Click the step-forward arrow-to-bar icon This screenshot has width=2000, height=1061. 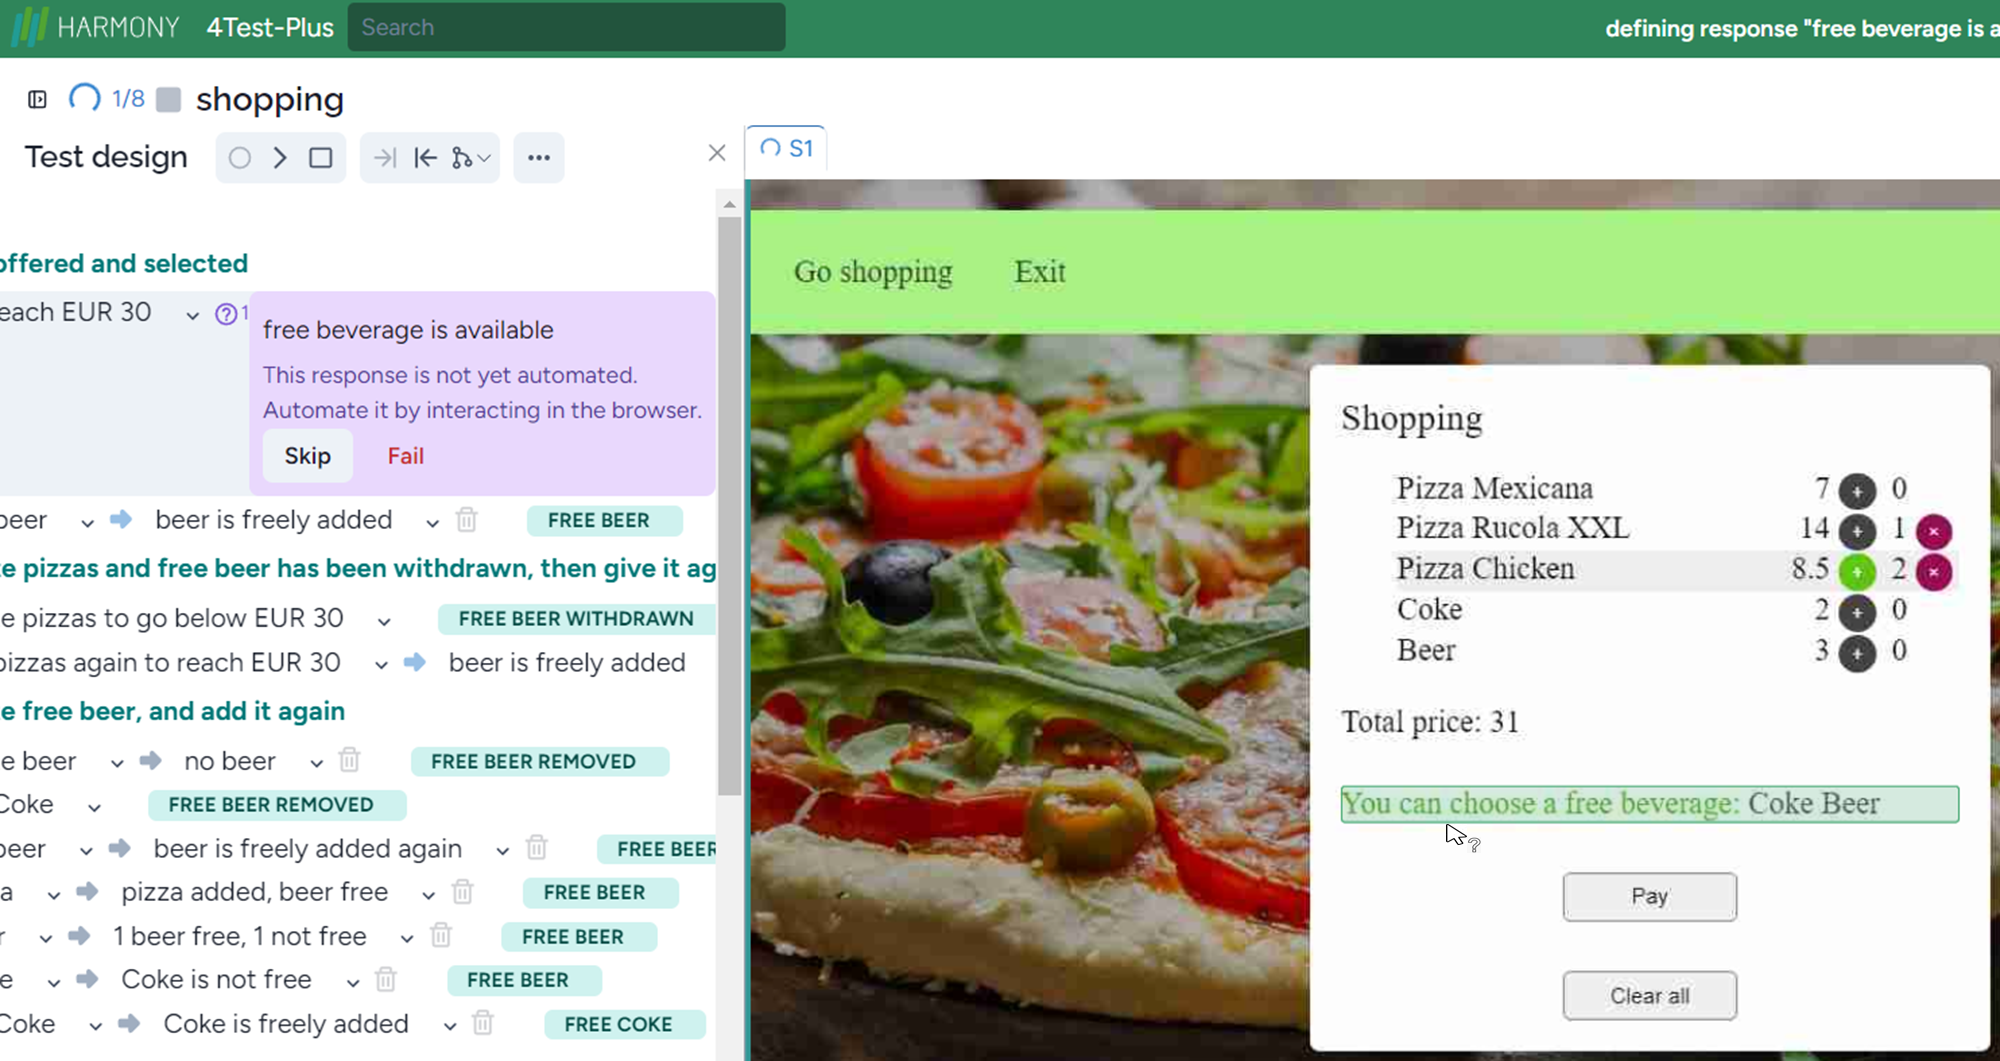(384, 158)
